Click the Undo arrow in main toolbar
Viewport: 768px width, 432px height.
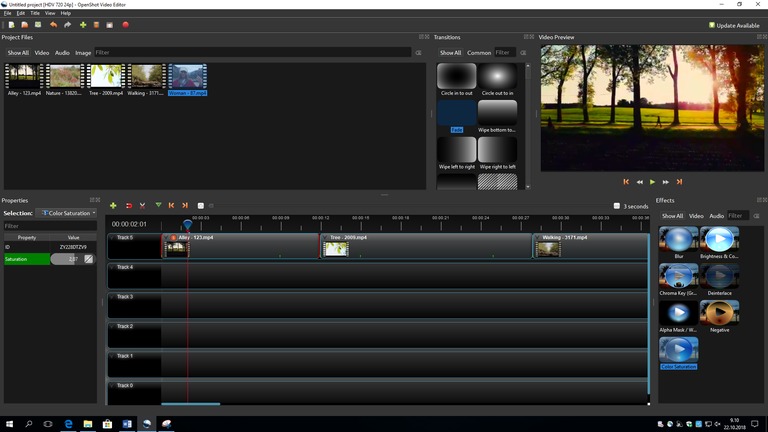[x=54, y=25]
